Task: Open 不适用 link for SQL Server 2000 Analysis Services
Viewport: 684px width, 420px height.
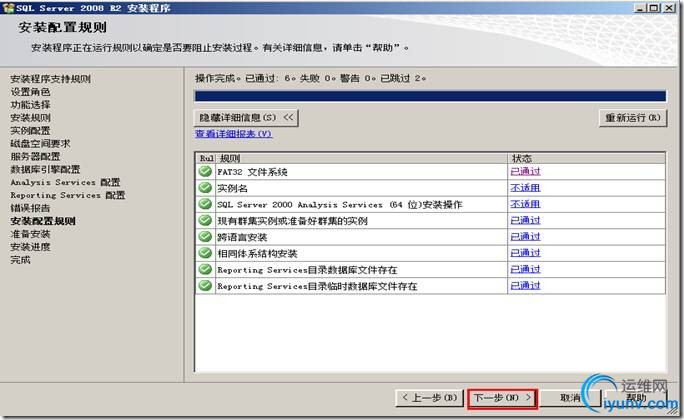Action: point(525,204)
